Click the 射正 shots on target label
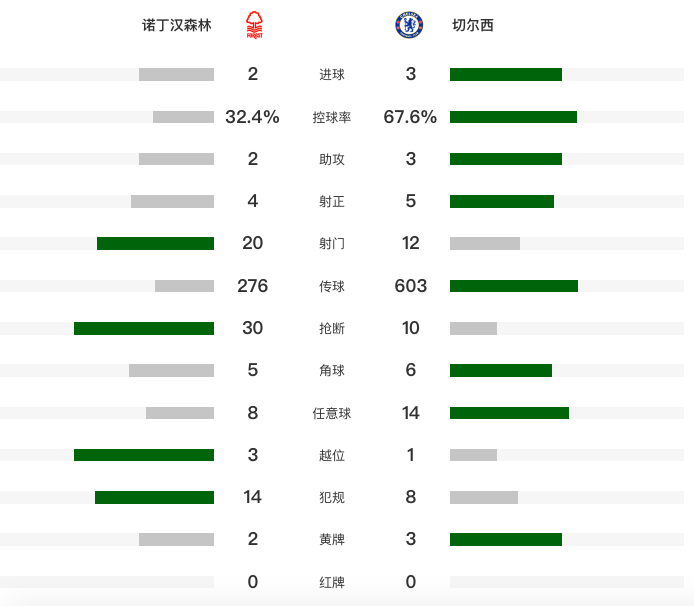The image size is (694, 606). pyautogui.click(x=332, y=201)
